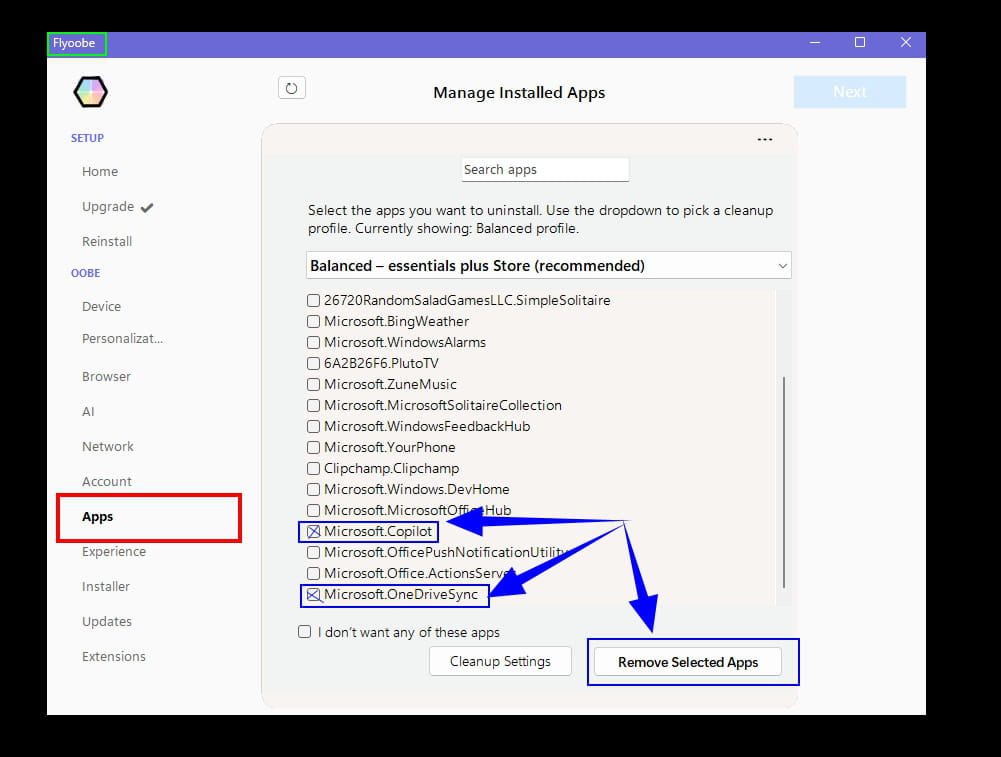Check the Clipchamp.Clipchamp checkbox

coord(313,468)
